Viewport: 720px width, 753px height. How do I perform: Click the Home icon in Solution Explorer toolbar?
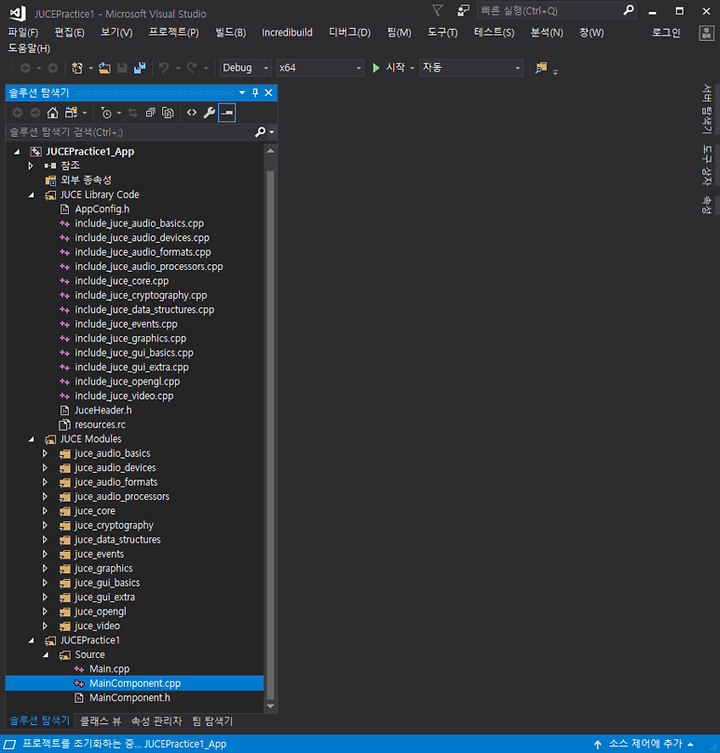(x=52, y=113)
